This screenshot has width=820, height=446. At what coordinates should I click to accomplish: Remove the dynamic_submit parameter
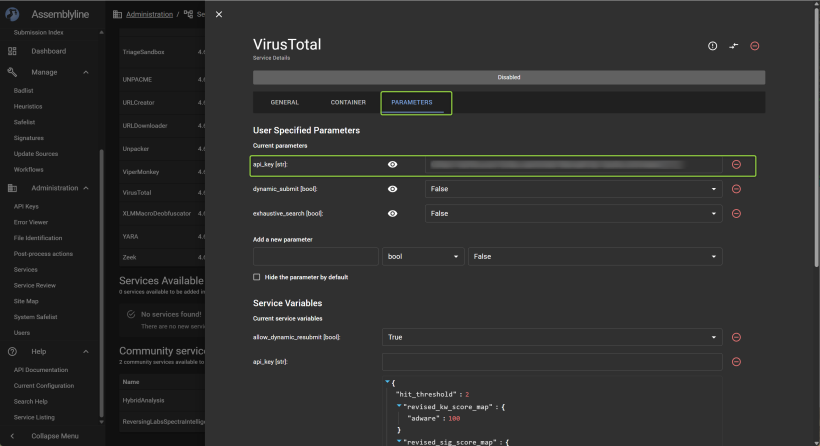click(736, 189)
